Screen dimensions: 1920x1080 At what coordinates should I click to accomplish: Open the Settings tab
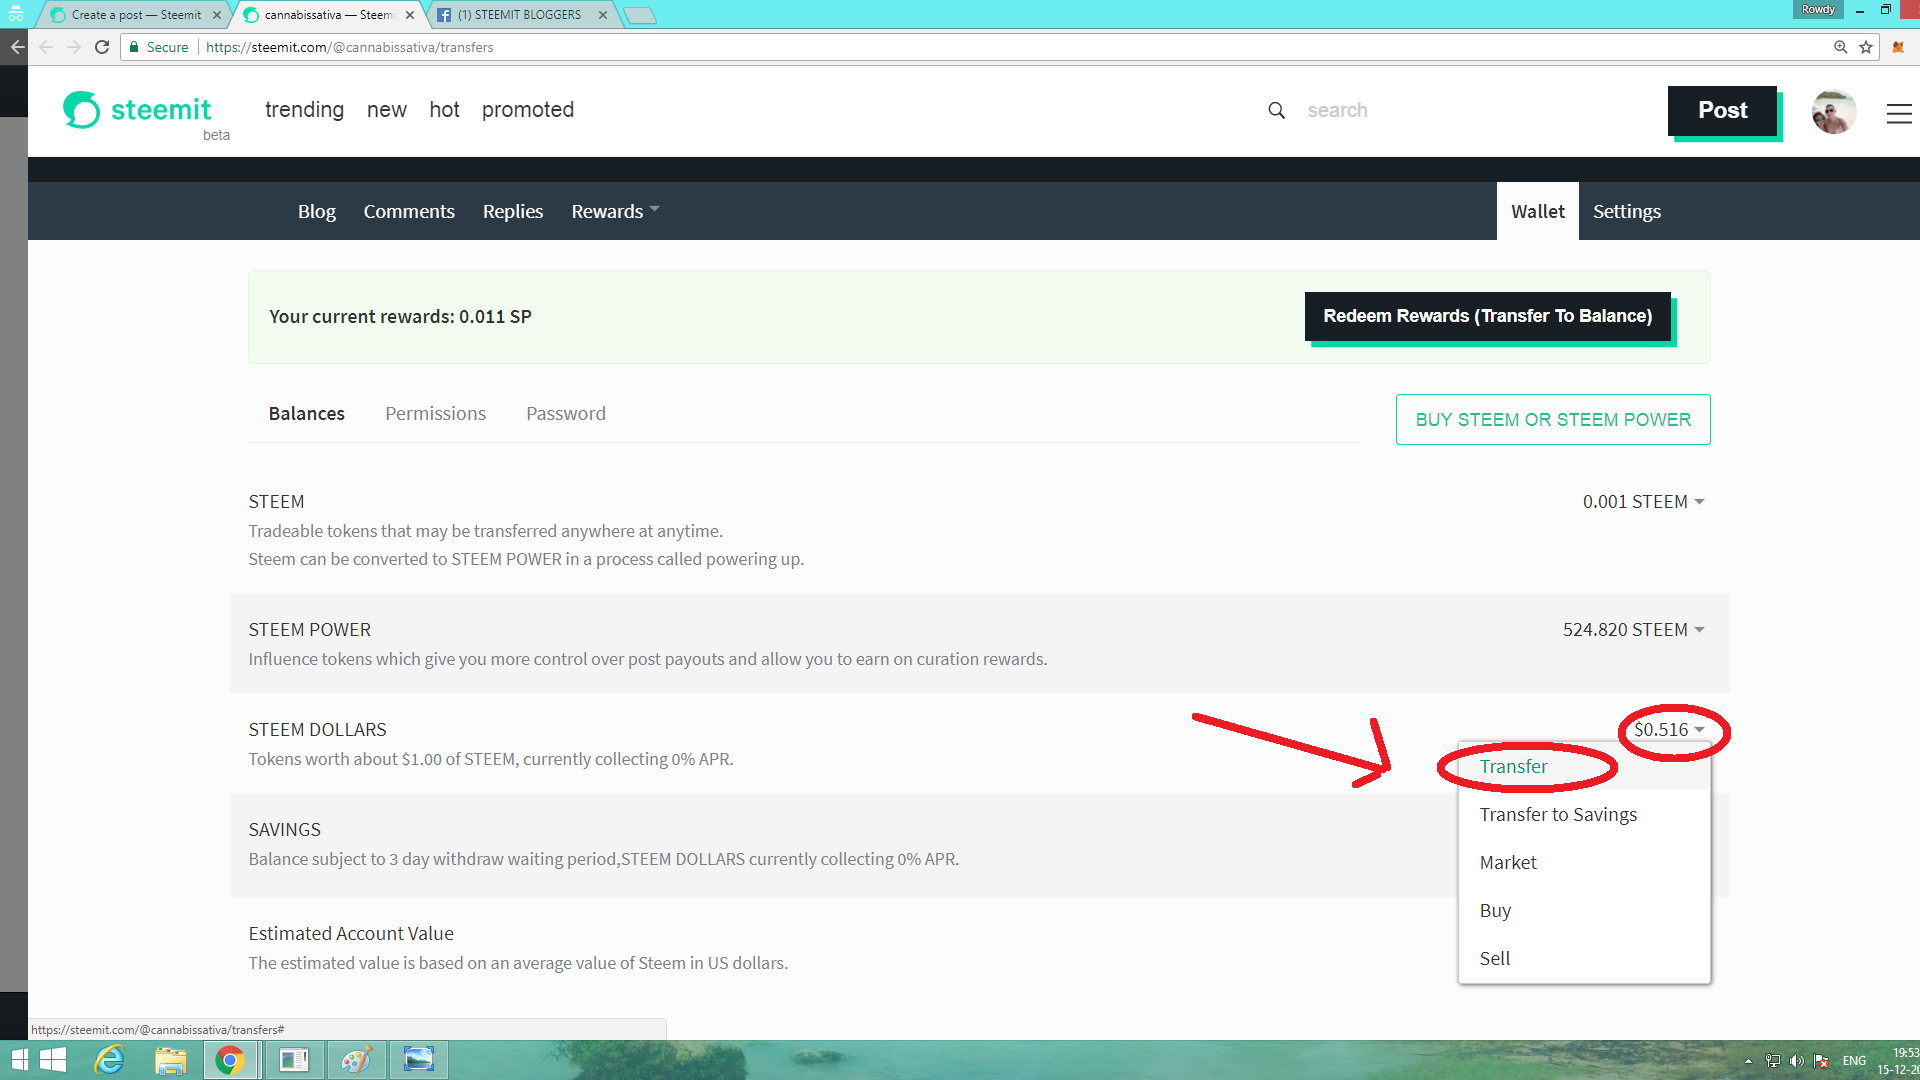tap(1626, 211)
